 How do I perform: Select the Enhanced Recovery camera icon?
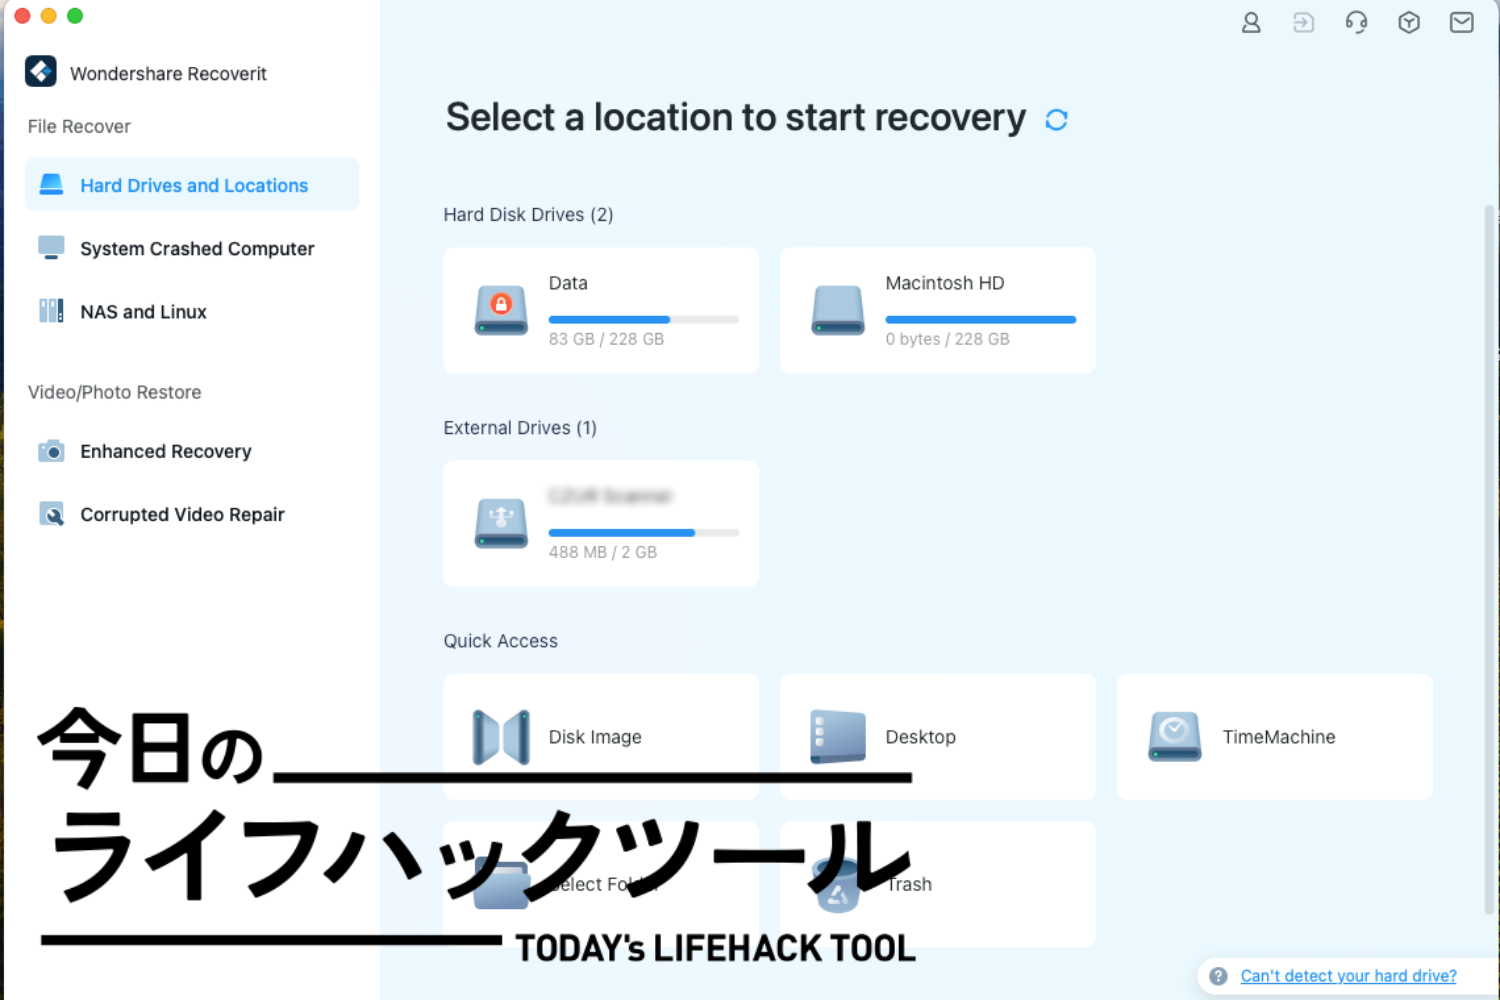coord(52,451)
